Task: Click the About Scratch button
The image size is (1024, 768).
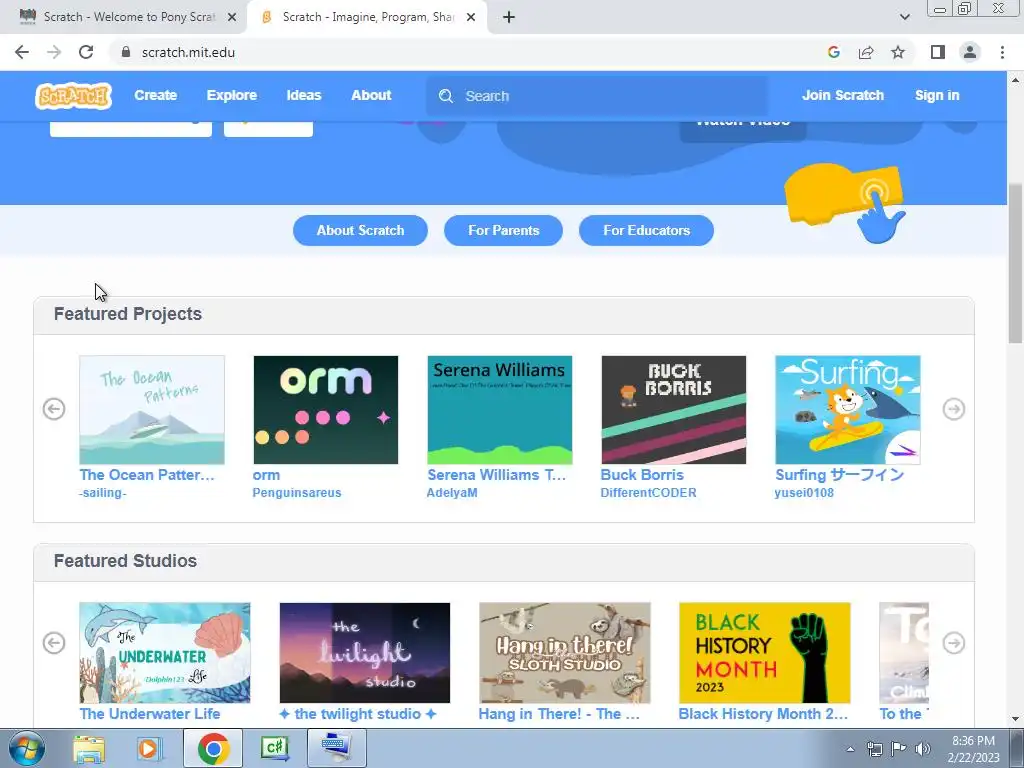Action: (360, 231)
